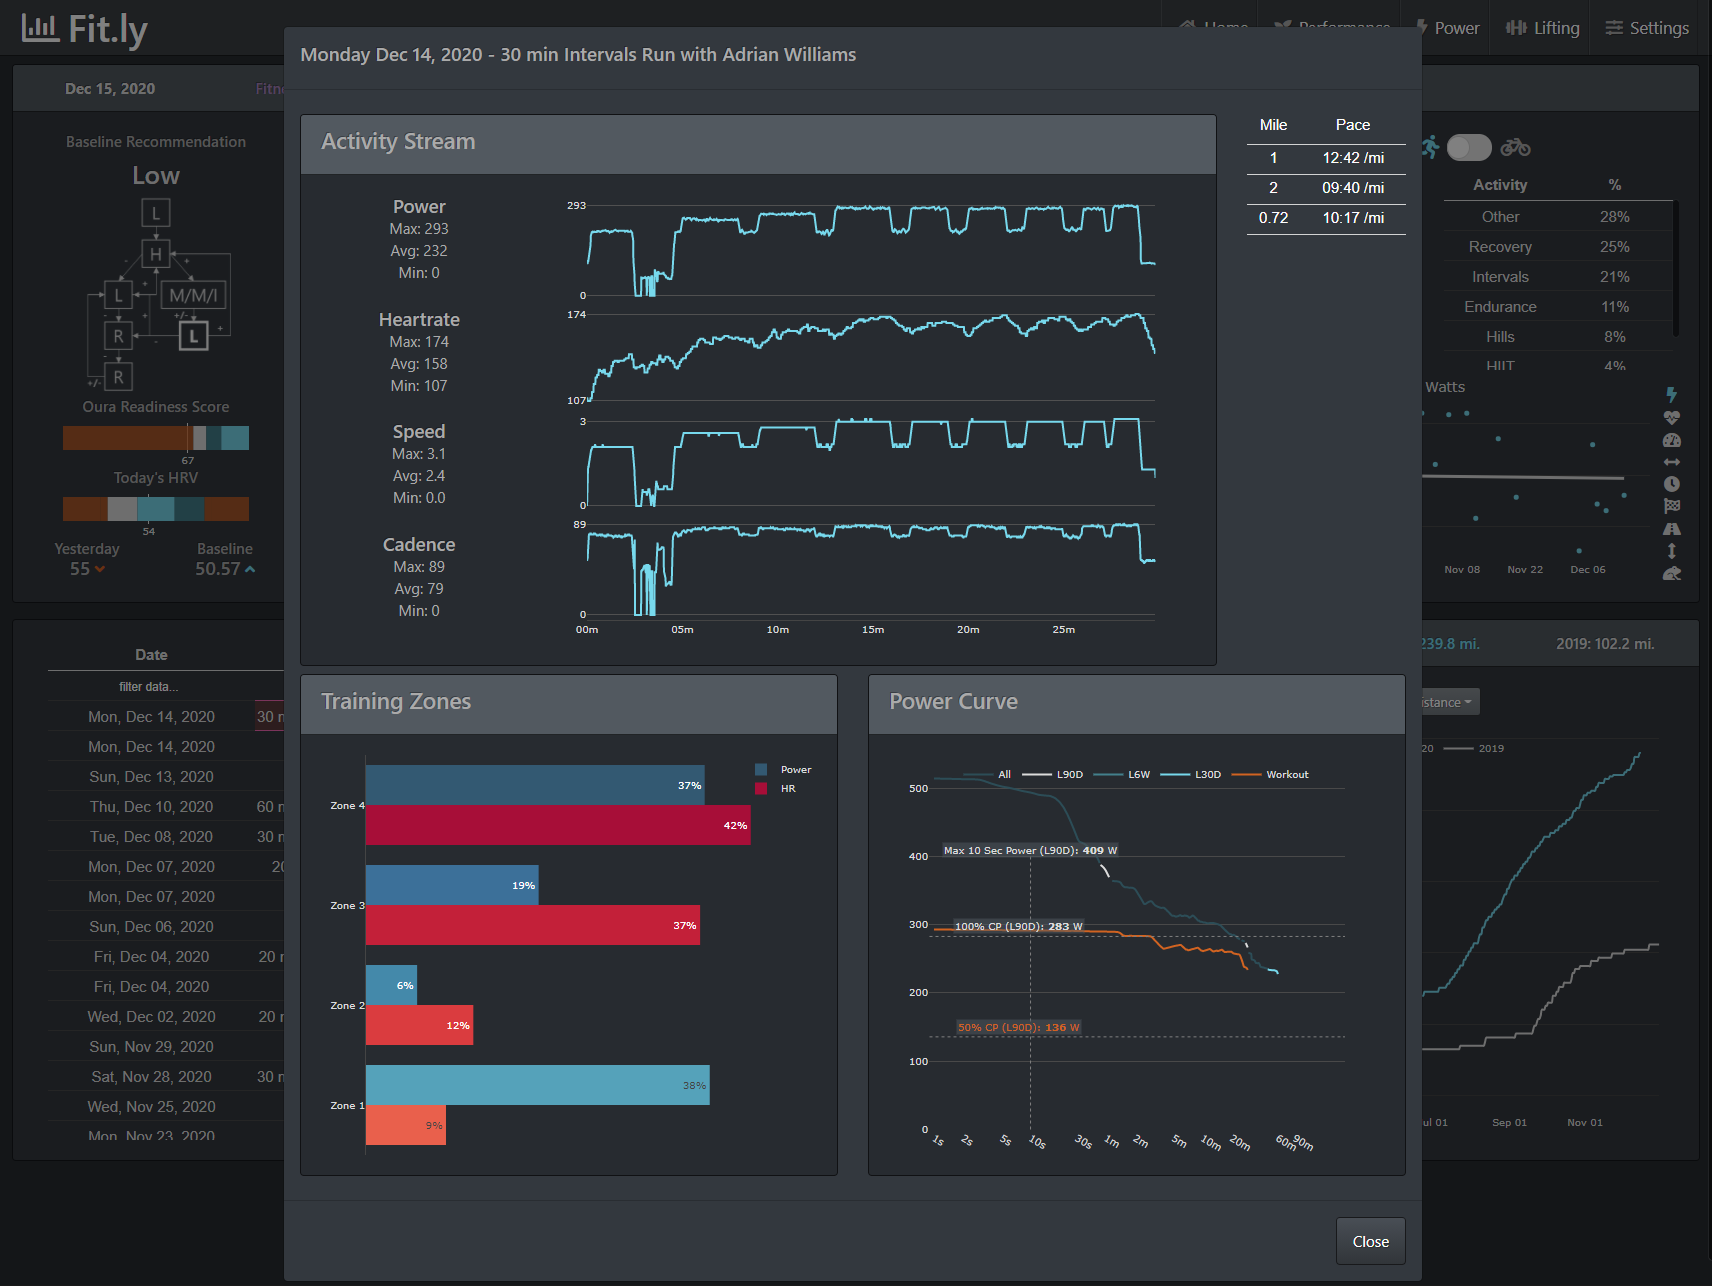Select the Wed, Nov 25, 2020 row

151,1107
